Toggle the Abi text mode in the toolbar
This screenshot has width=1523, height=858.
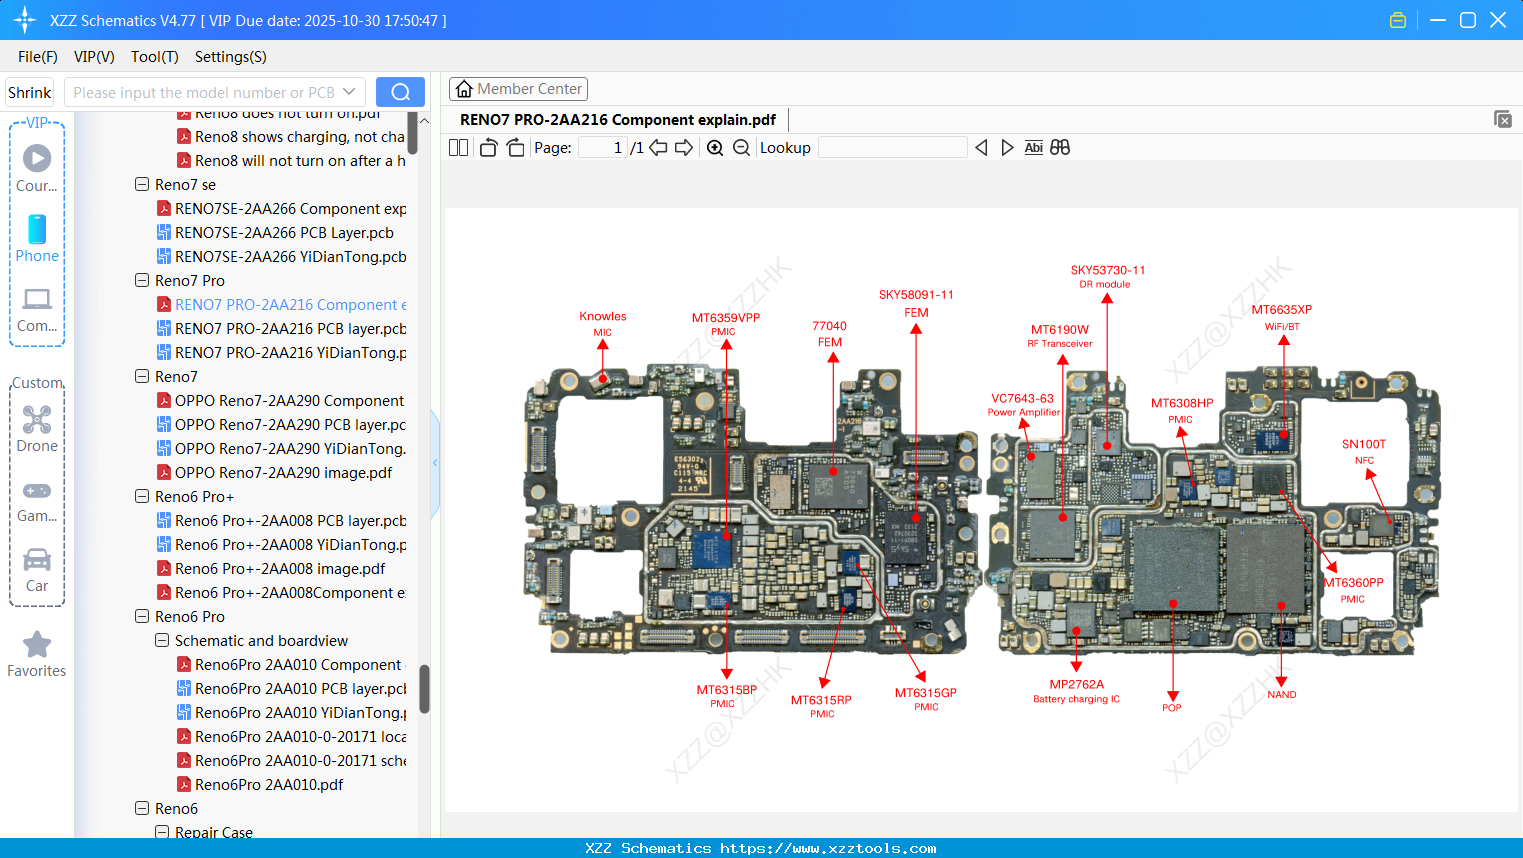coord(1033,147)
